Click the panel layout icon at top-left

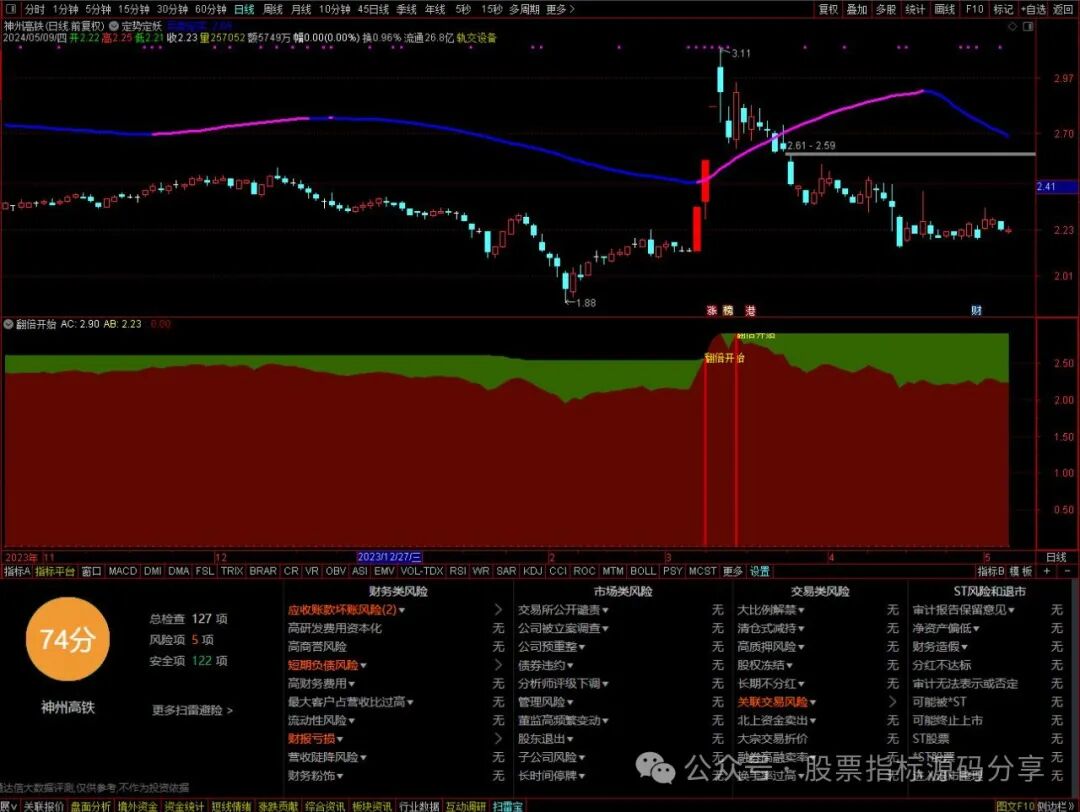coord(10,9)
